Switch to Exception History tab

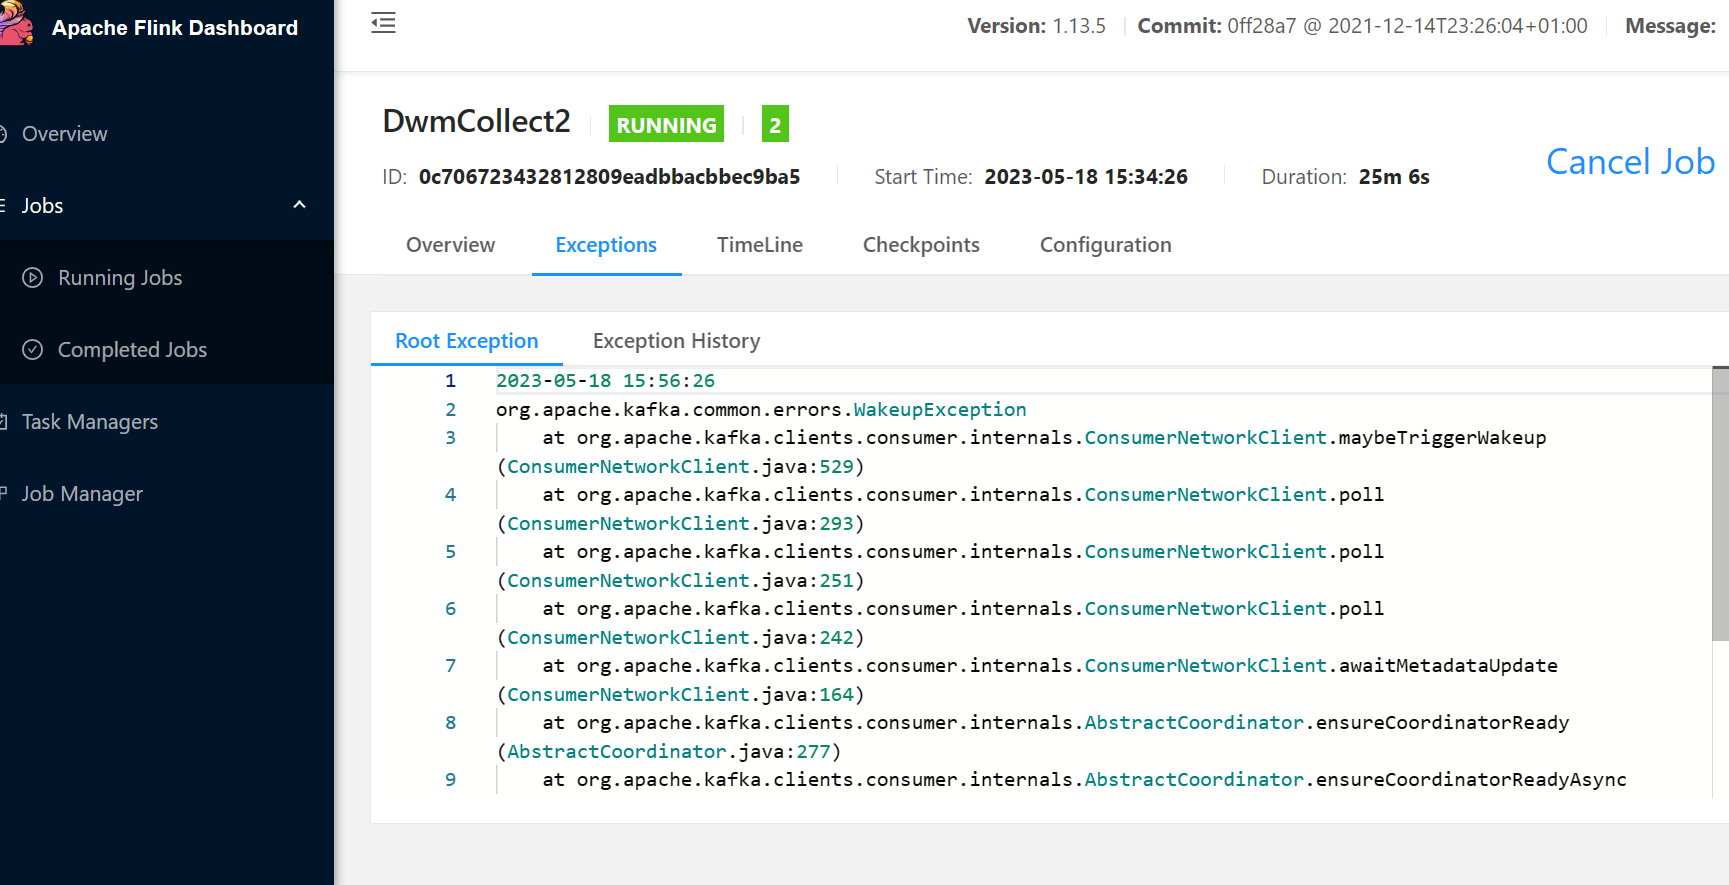(676, 341)
